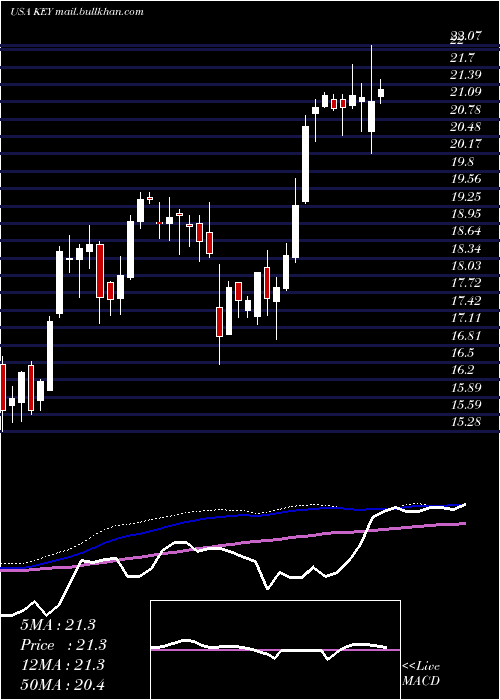This screenshot has width=500, height=700.
Task: Click the MACD inset chart box
Action: point(275,650)
